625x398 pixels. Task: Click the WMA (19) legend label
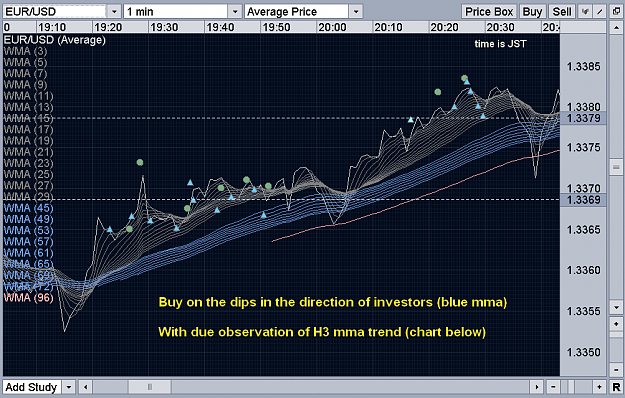(28, 141)
